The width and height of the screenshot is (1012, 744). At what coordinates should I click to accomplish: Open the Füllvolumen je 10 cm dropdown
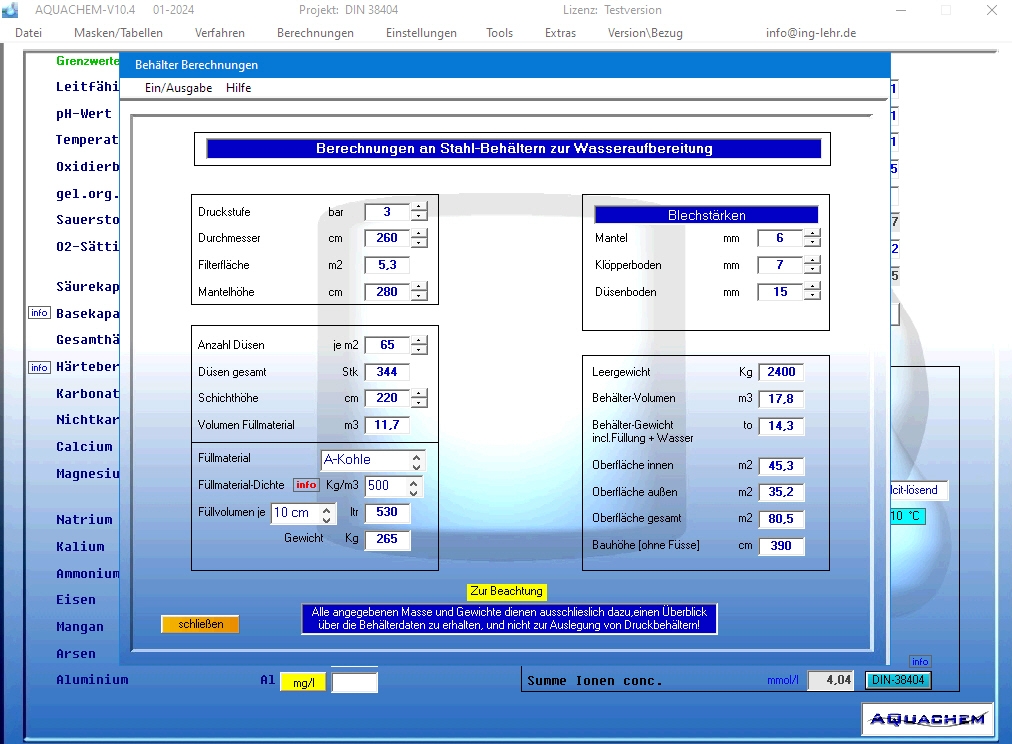pyautogui.click(x=327, y=513)
